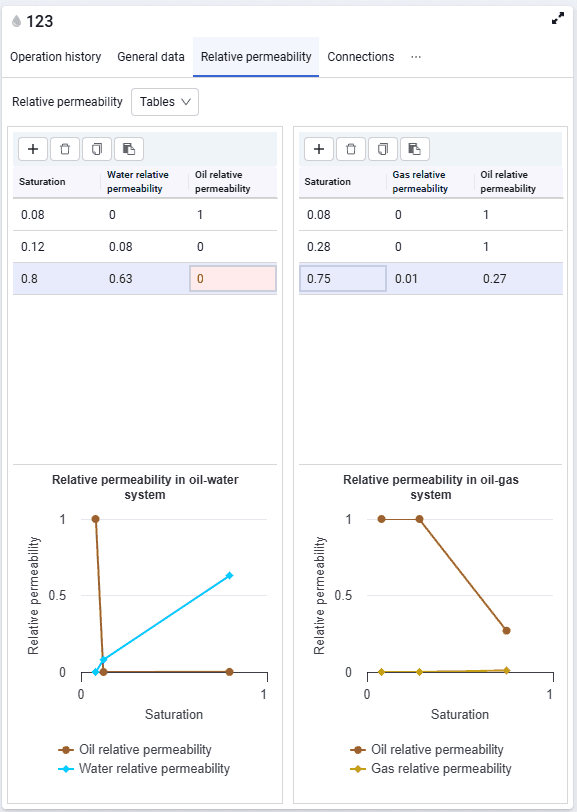Open the General data tab
The width and height of the screenshot is (577, 812).
pos(151,57)
